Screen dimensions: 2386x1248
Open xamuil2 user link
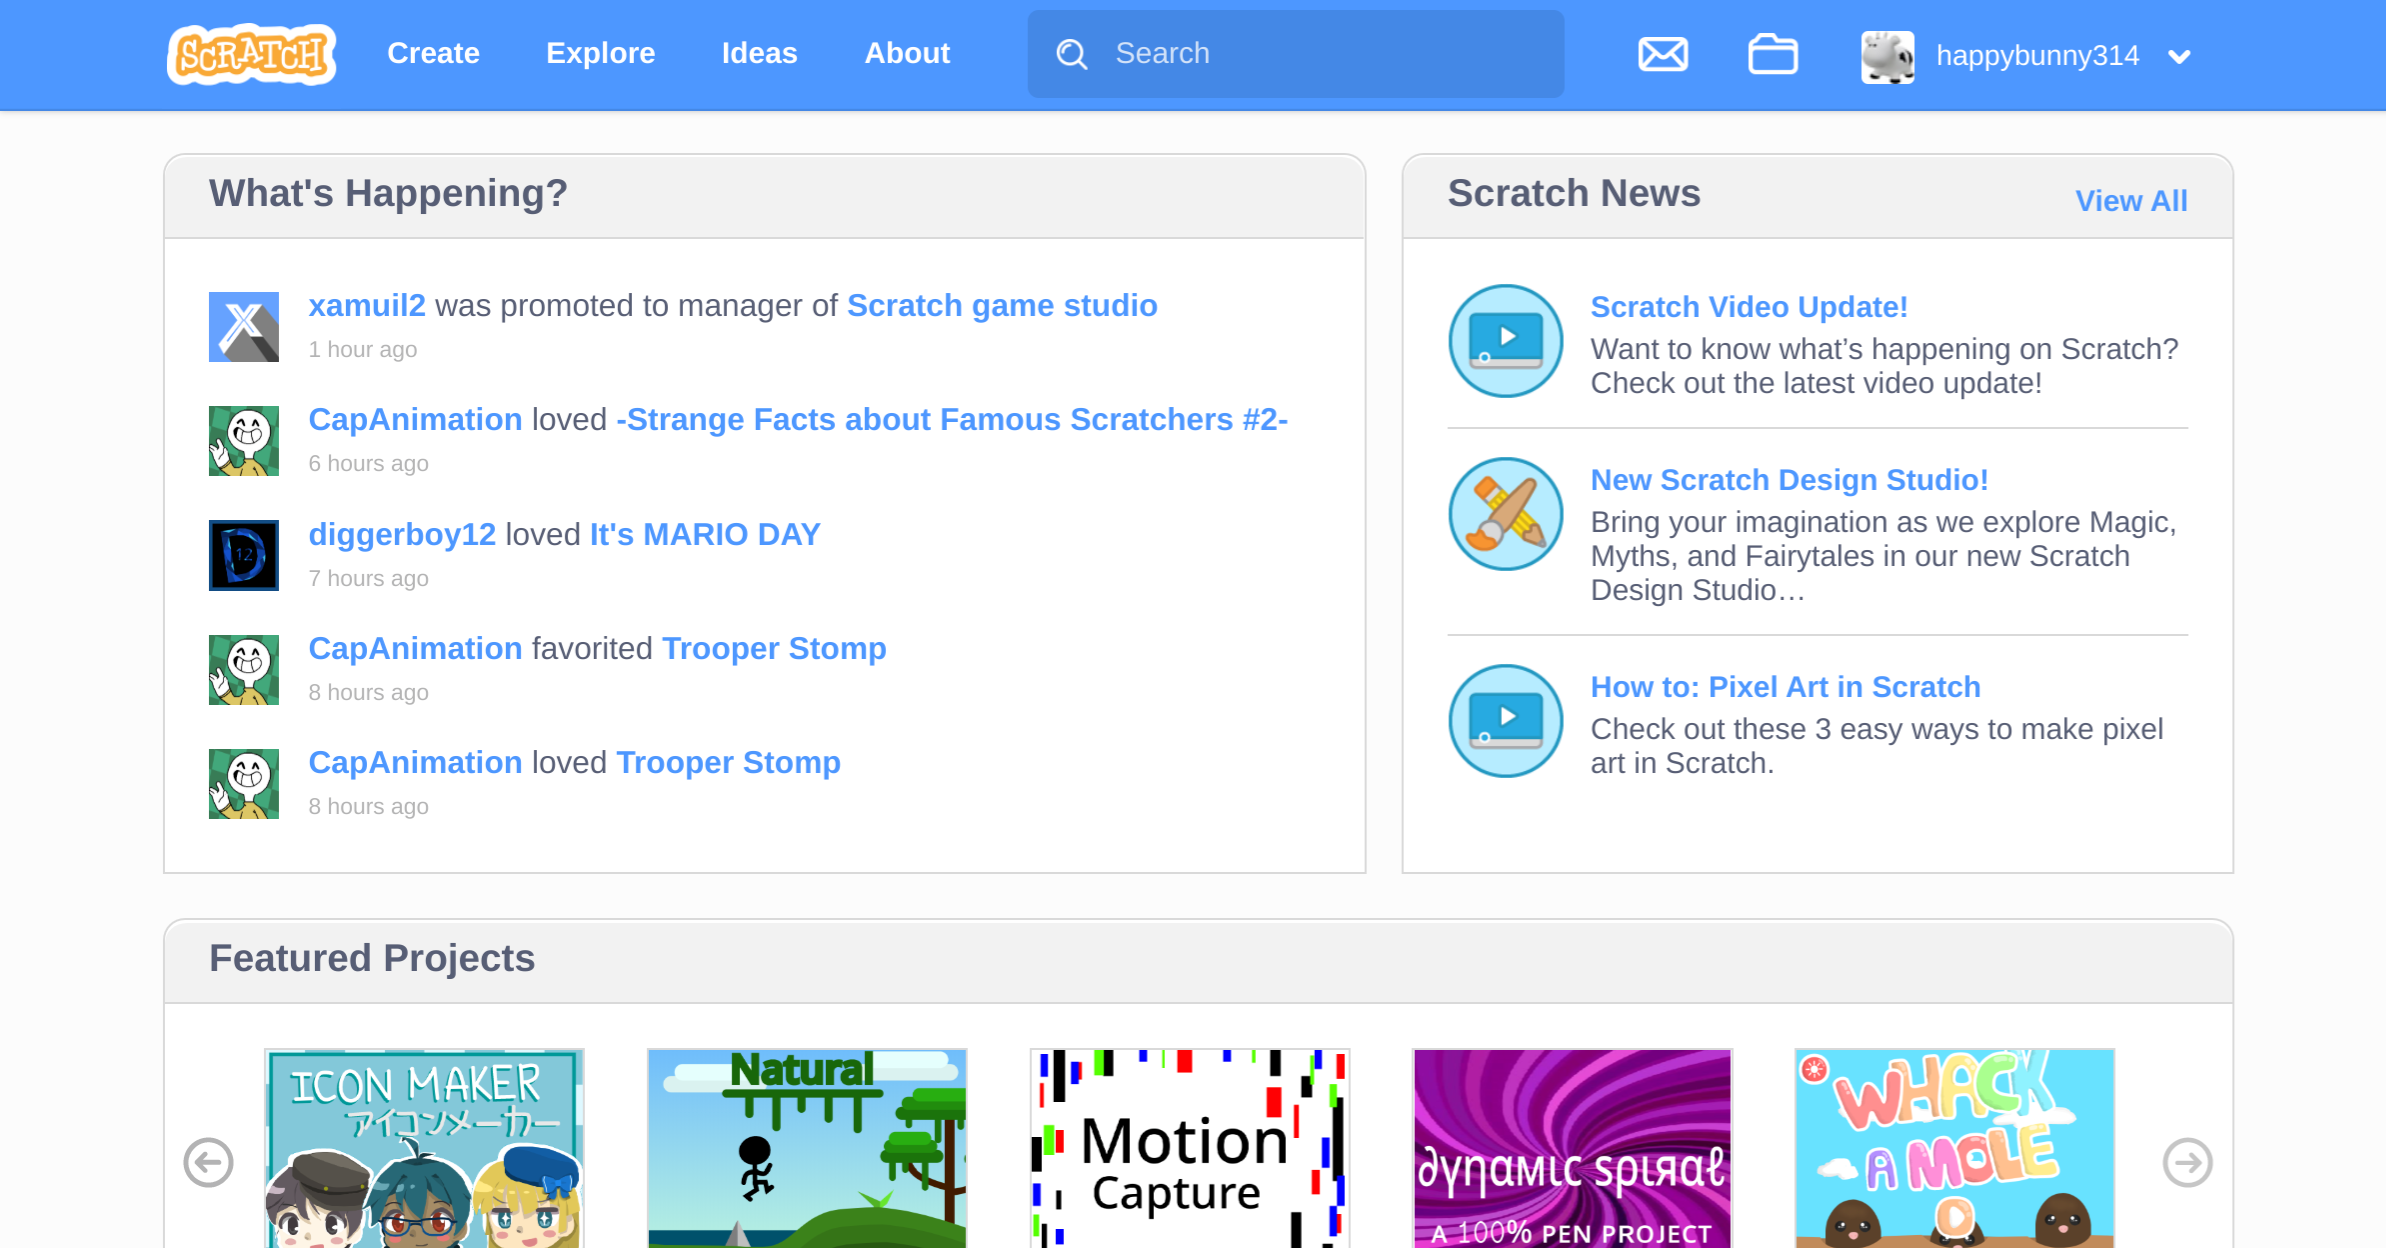[367, 305]
